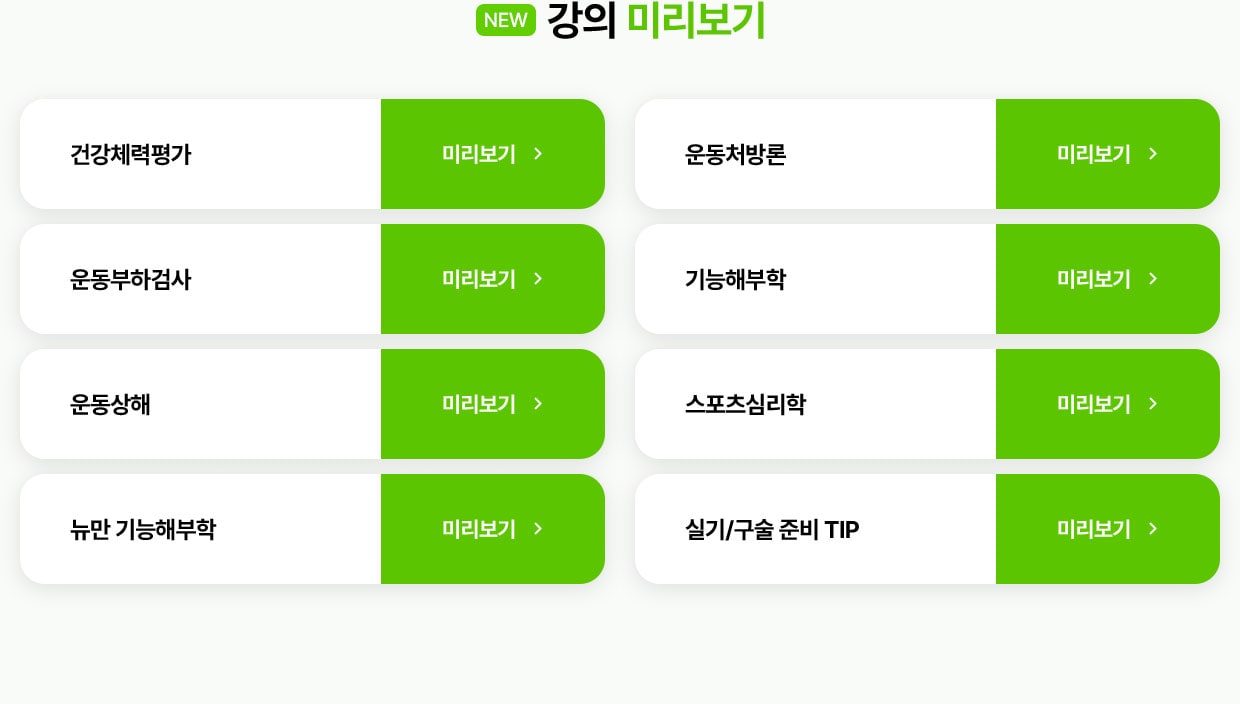Screen dimensions: 1240x704
Task: Click the chevron arrow beside 스포츠심리학 미리보기
Action: click(x=1152, y=404)
